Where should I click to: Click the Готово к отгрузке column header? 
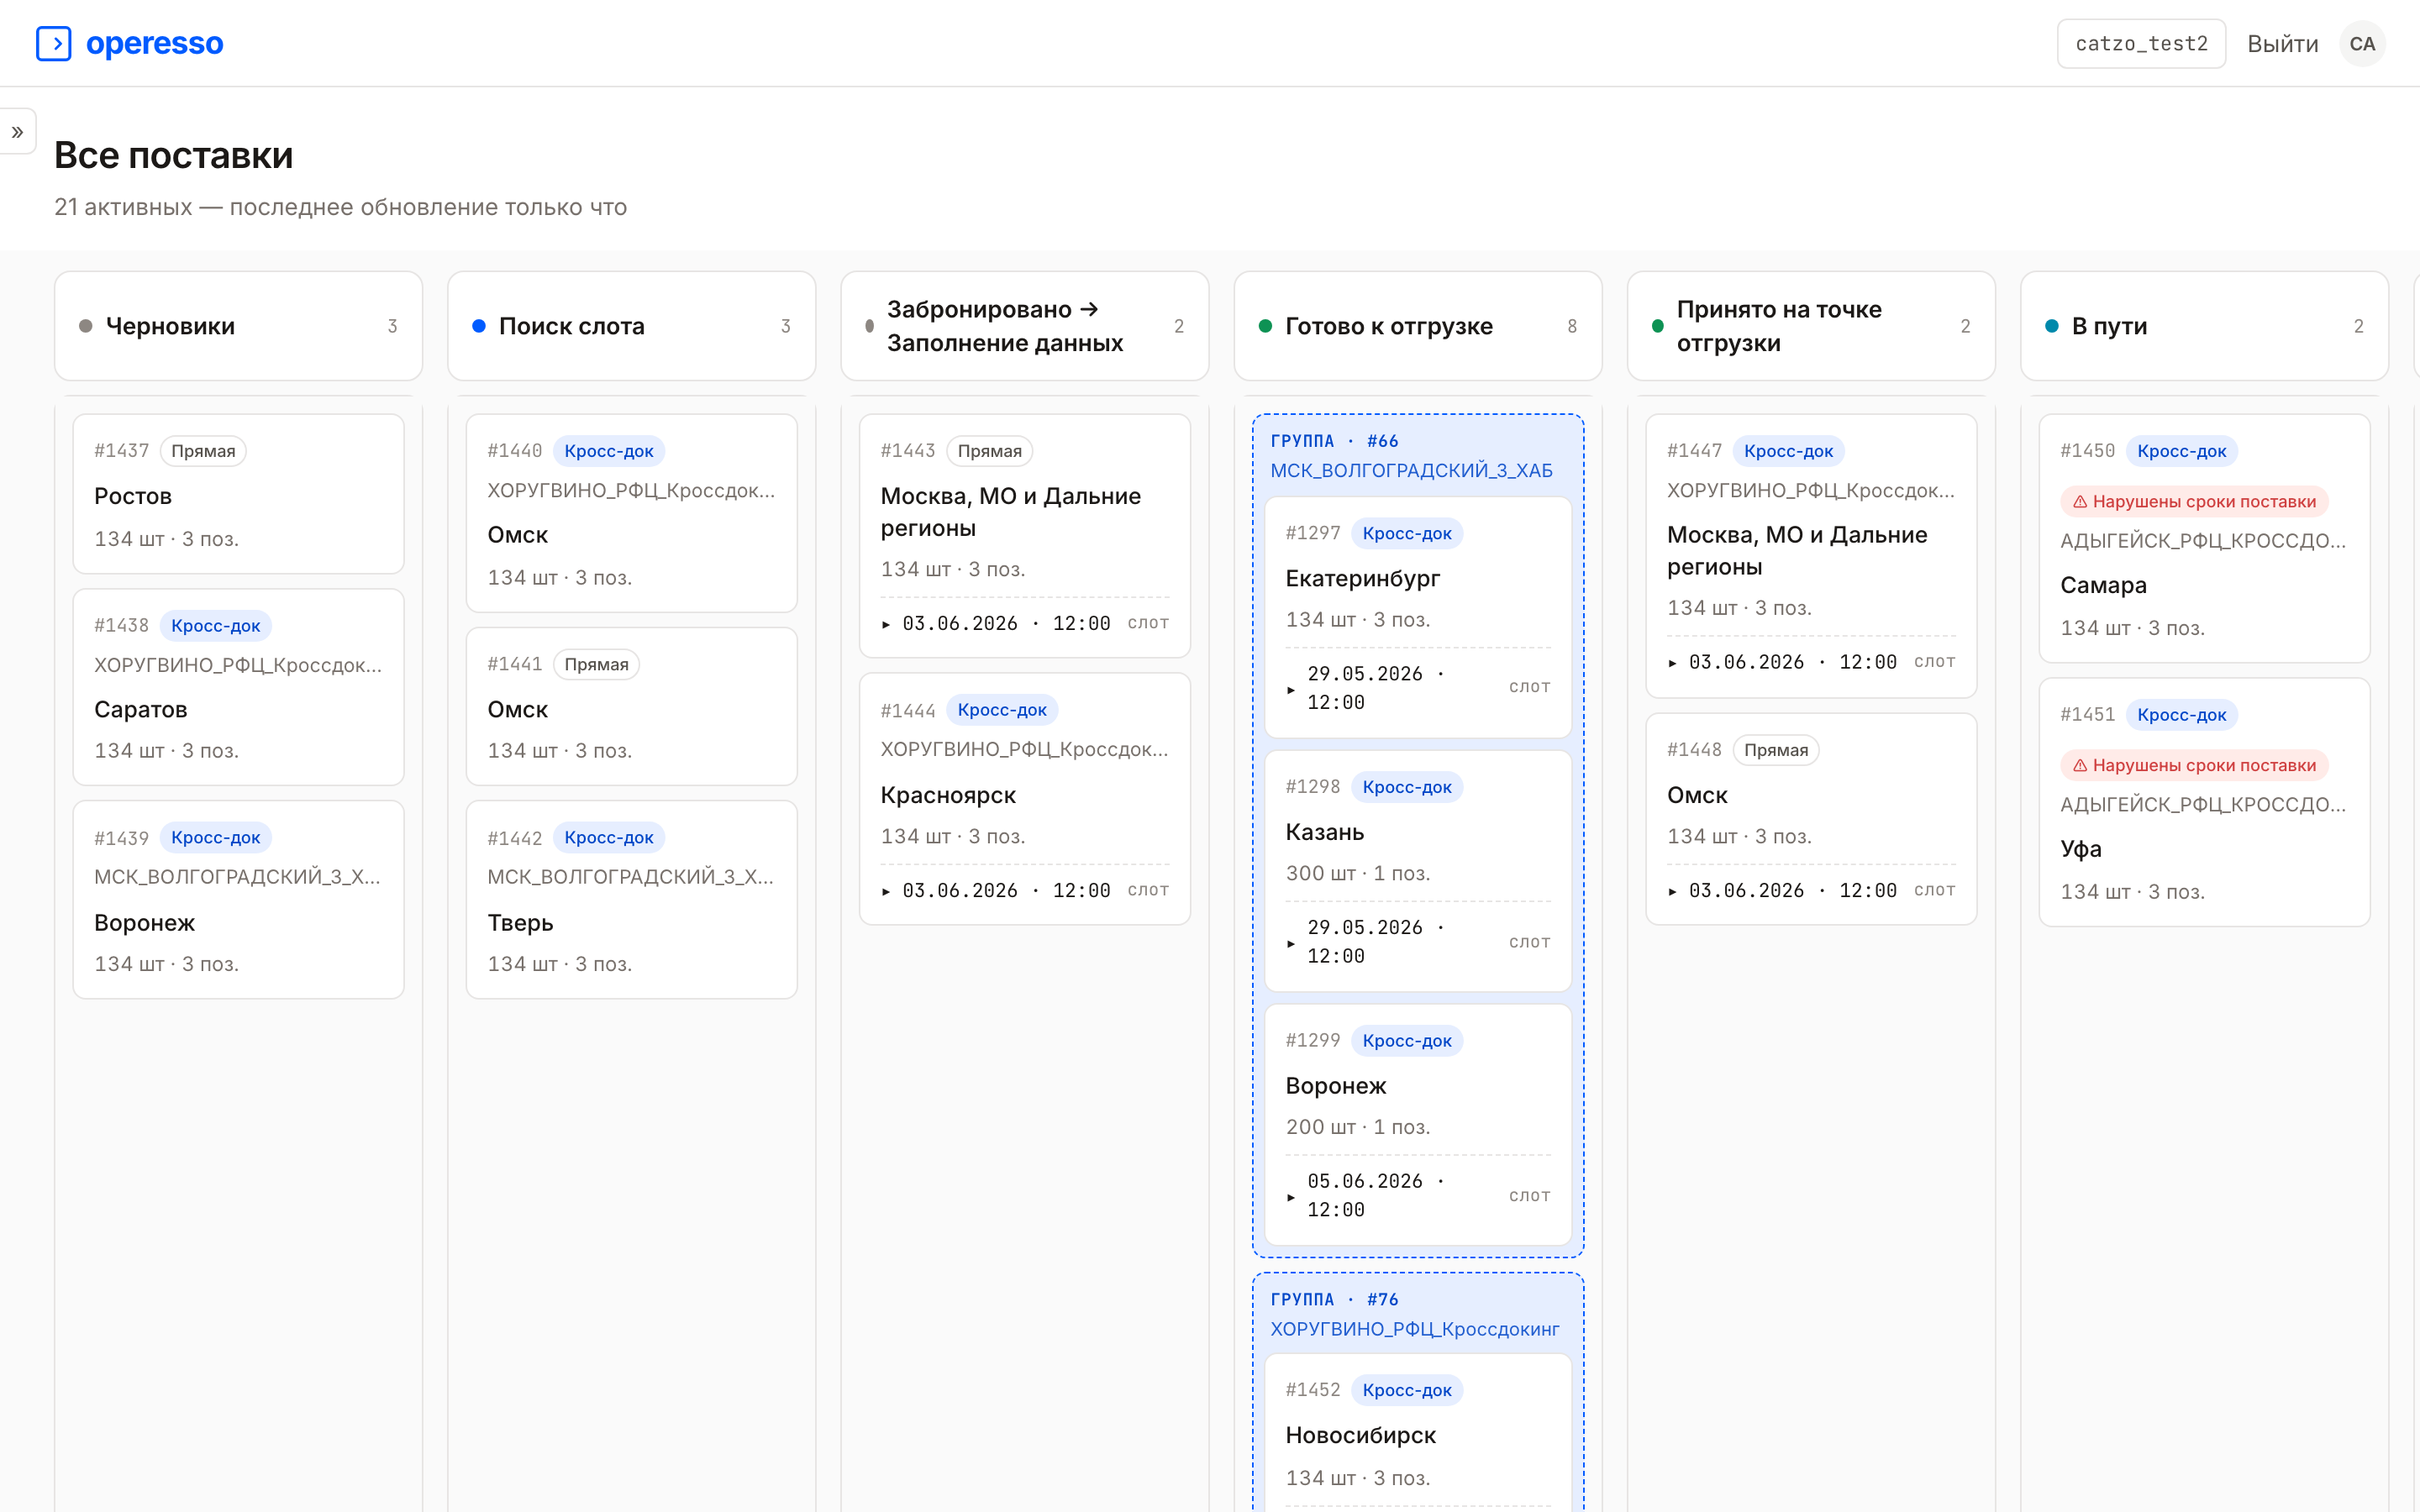[x=1418, y=326]
